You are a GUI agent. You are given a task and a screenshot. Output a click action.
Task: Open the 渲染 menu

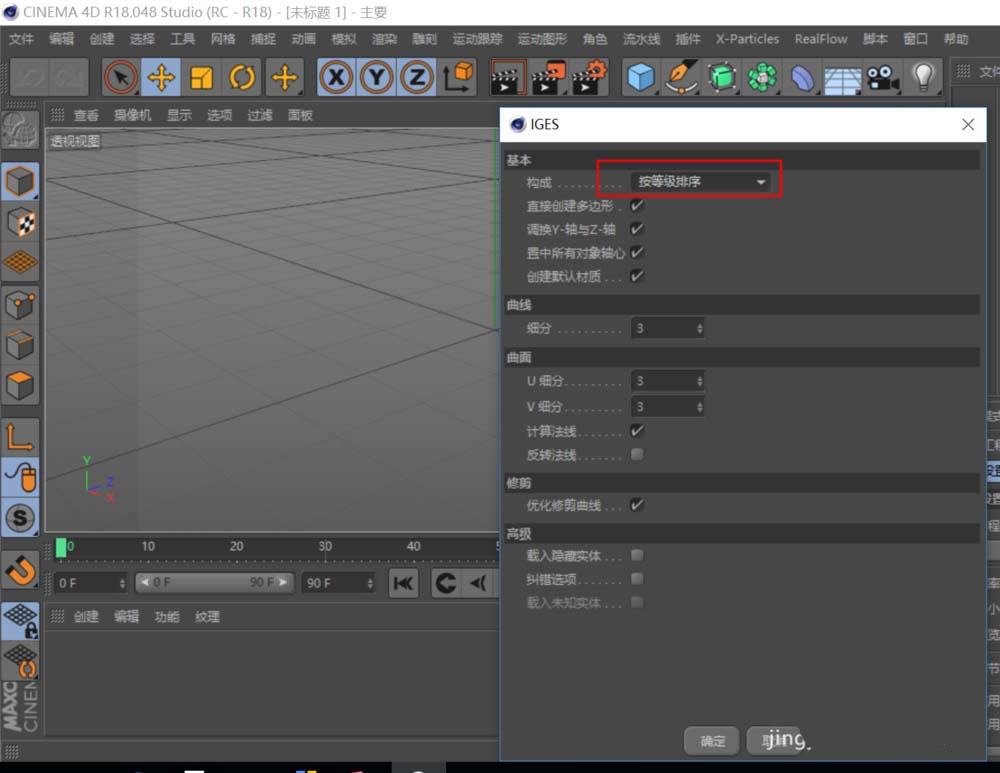click(x=383, y=39)
